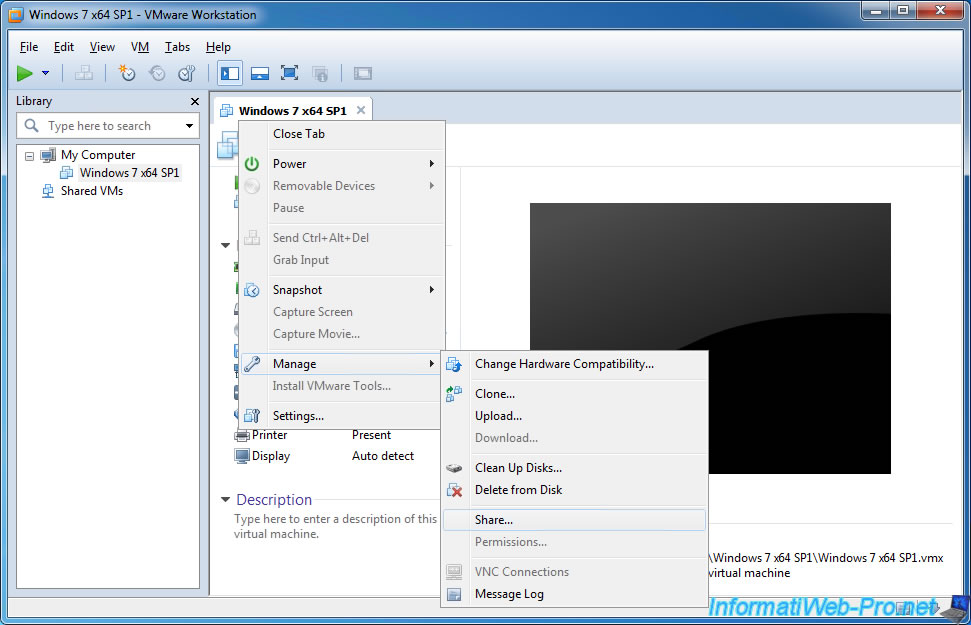This screenshot has width=971, height=625.
Task: Toggle the library sidebar view icon
Action: pyautogui.click(x=230, y=74)
